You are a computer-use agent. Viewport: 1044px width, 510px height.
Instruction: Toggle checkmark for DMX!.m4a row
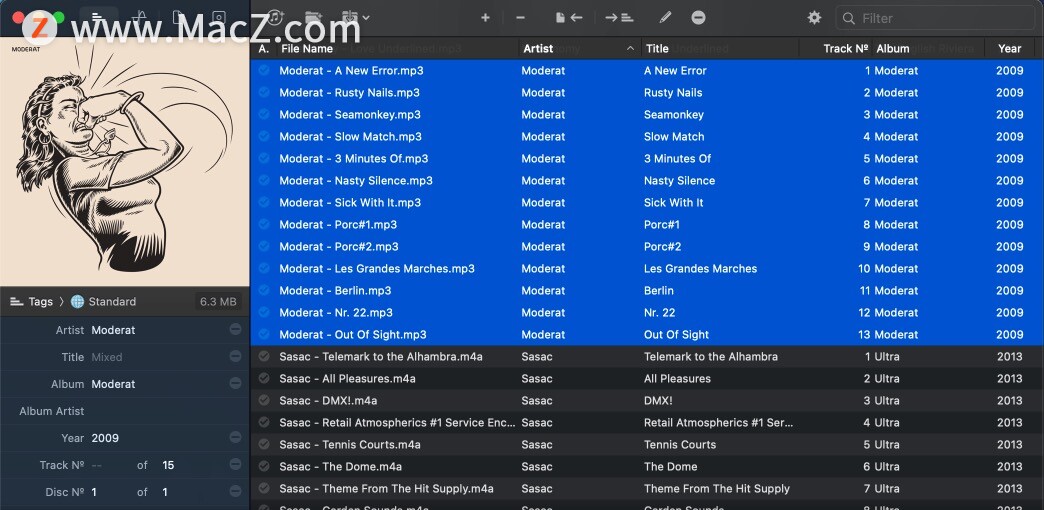coord(264,400)
